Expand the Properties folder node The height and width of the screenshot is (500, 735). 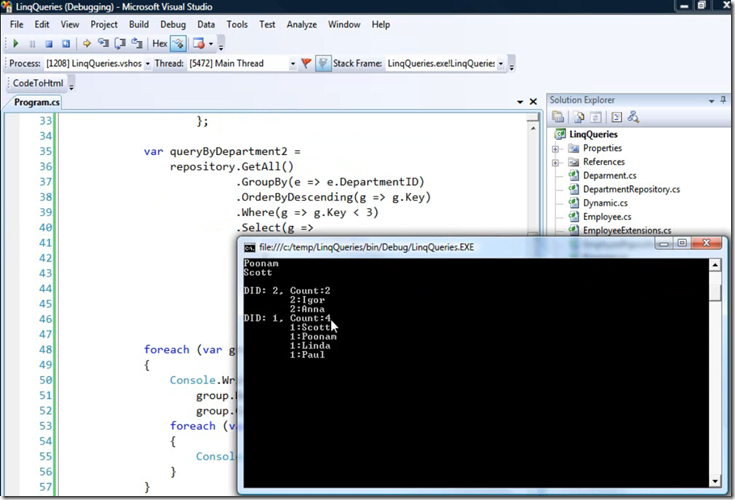click(x=555, y=149)
